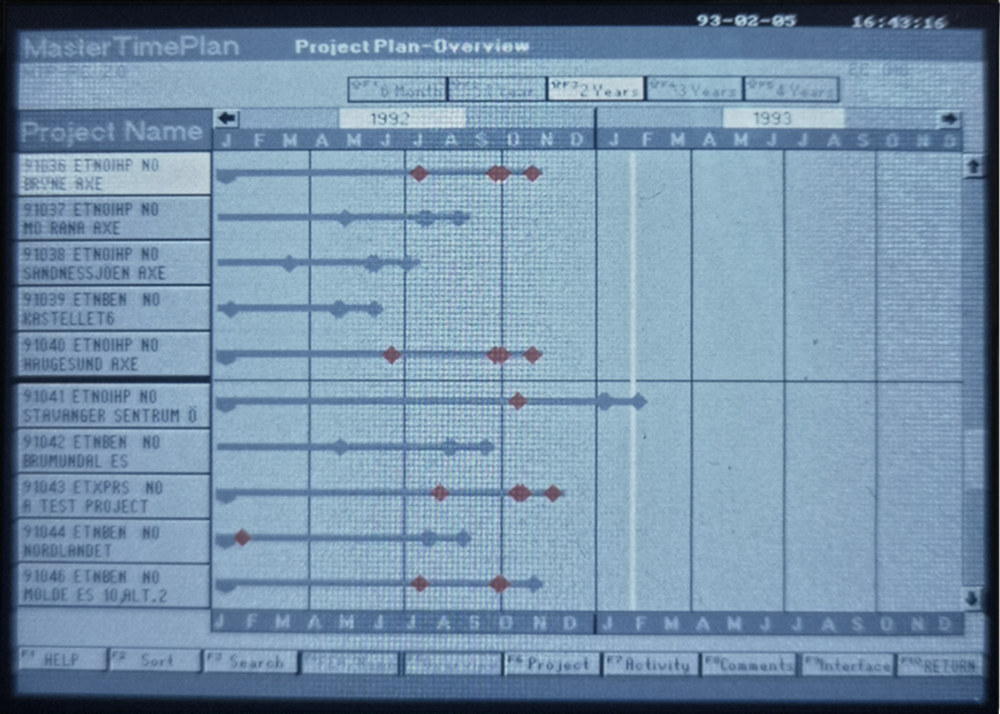Select project 91042 BRUMUNDAL ES

click(114, 451)
